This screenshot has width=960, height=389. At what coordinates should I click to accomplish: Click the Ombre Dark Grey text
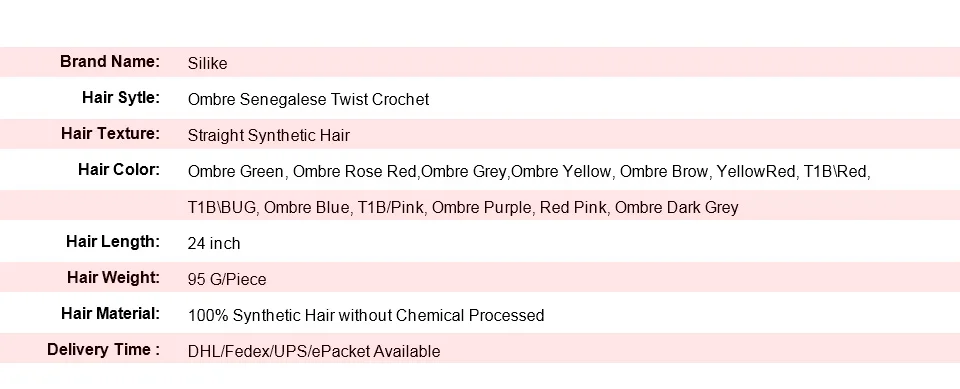(x=677, y=208)
